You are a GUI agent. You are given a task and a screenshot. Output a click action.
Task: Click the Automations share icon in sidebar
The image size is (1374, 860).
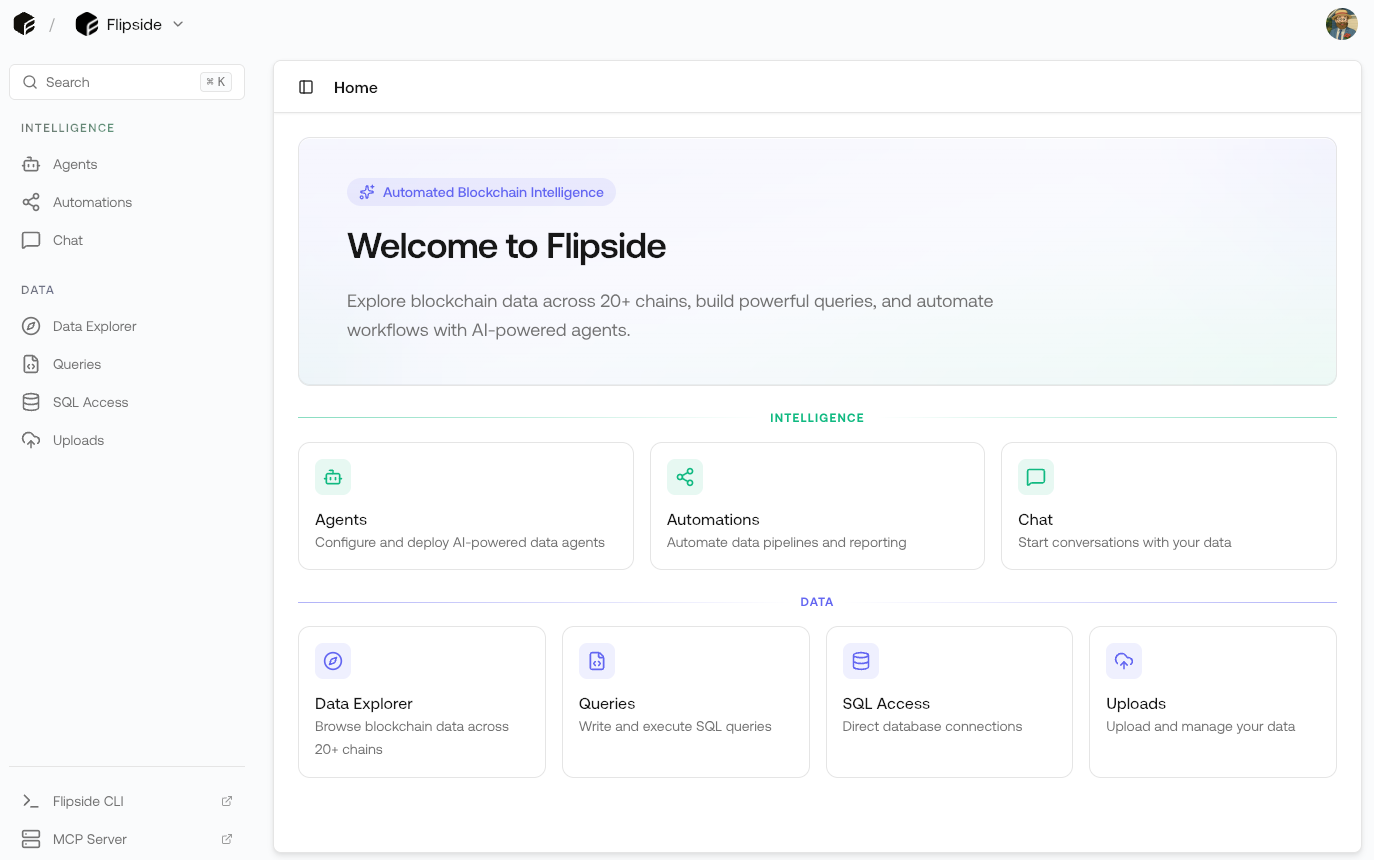tap(31, 202)
